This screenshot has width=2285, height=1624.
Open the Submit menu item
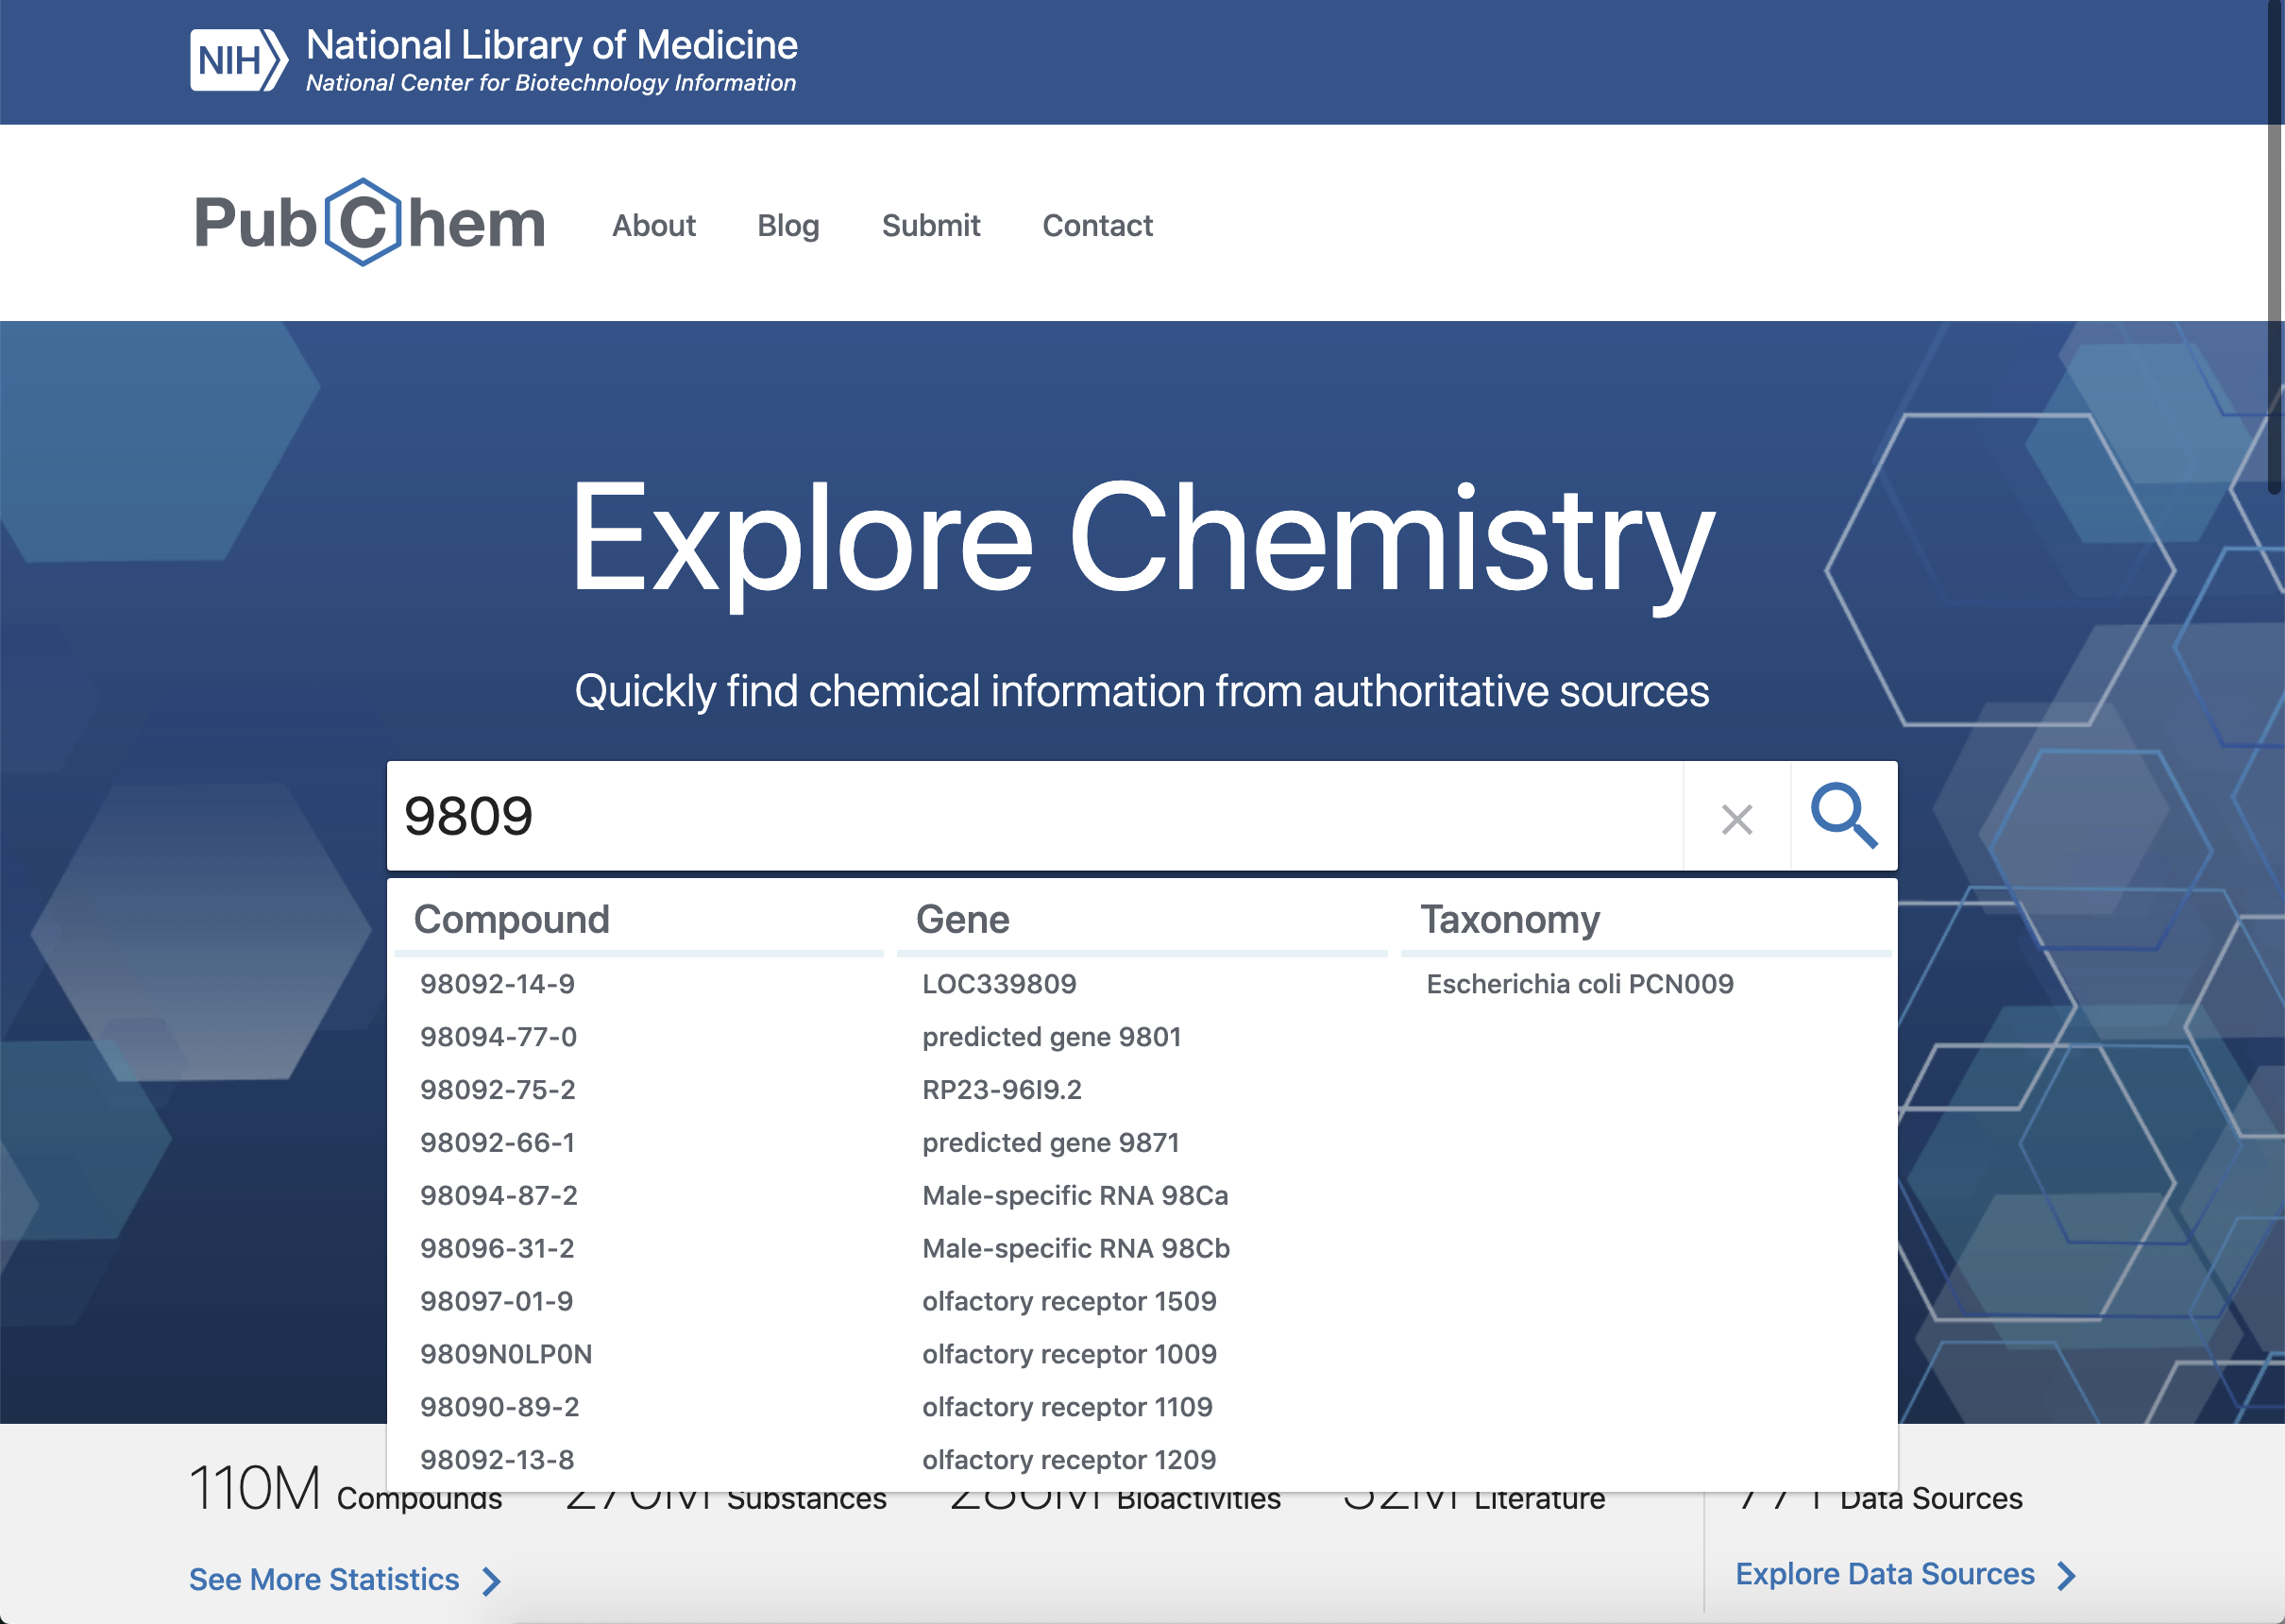pyautogui.click(x=930, y=225)
